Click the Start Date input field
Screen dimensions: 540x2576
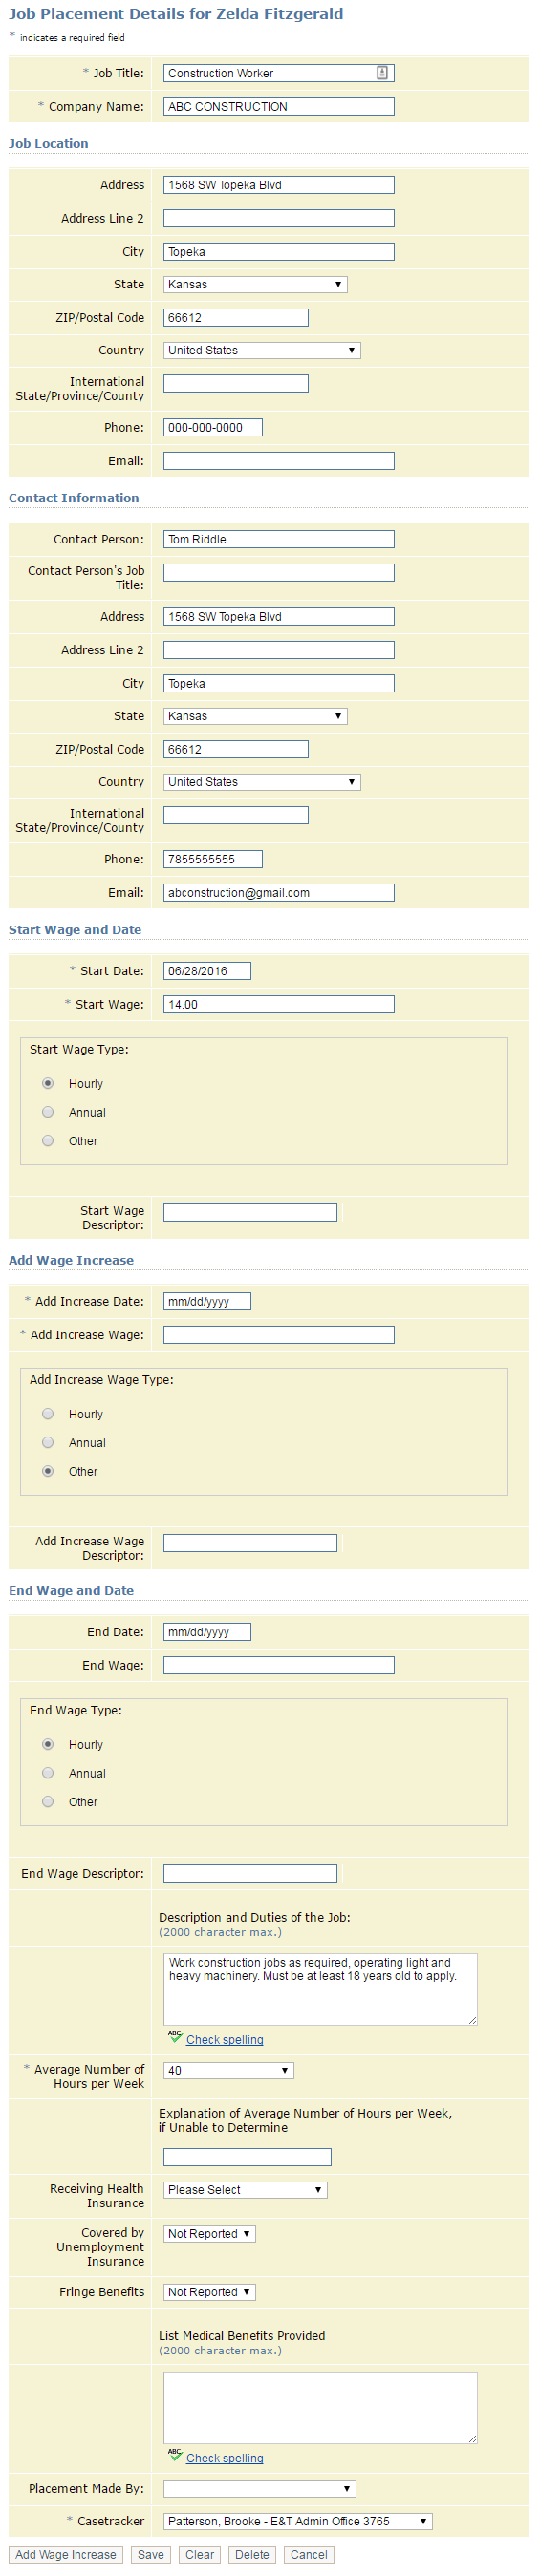207,971
